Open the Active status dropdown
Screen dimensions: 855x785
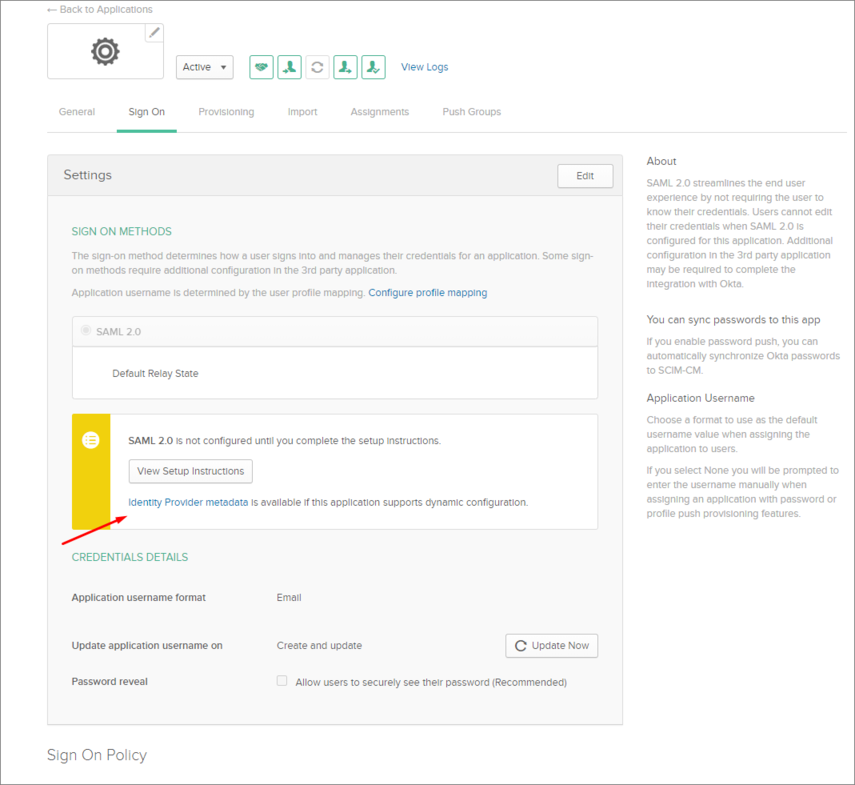pos(204,67)
